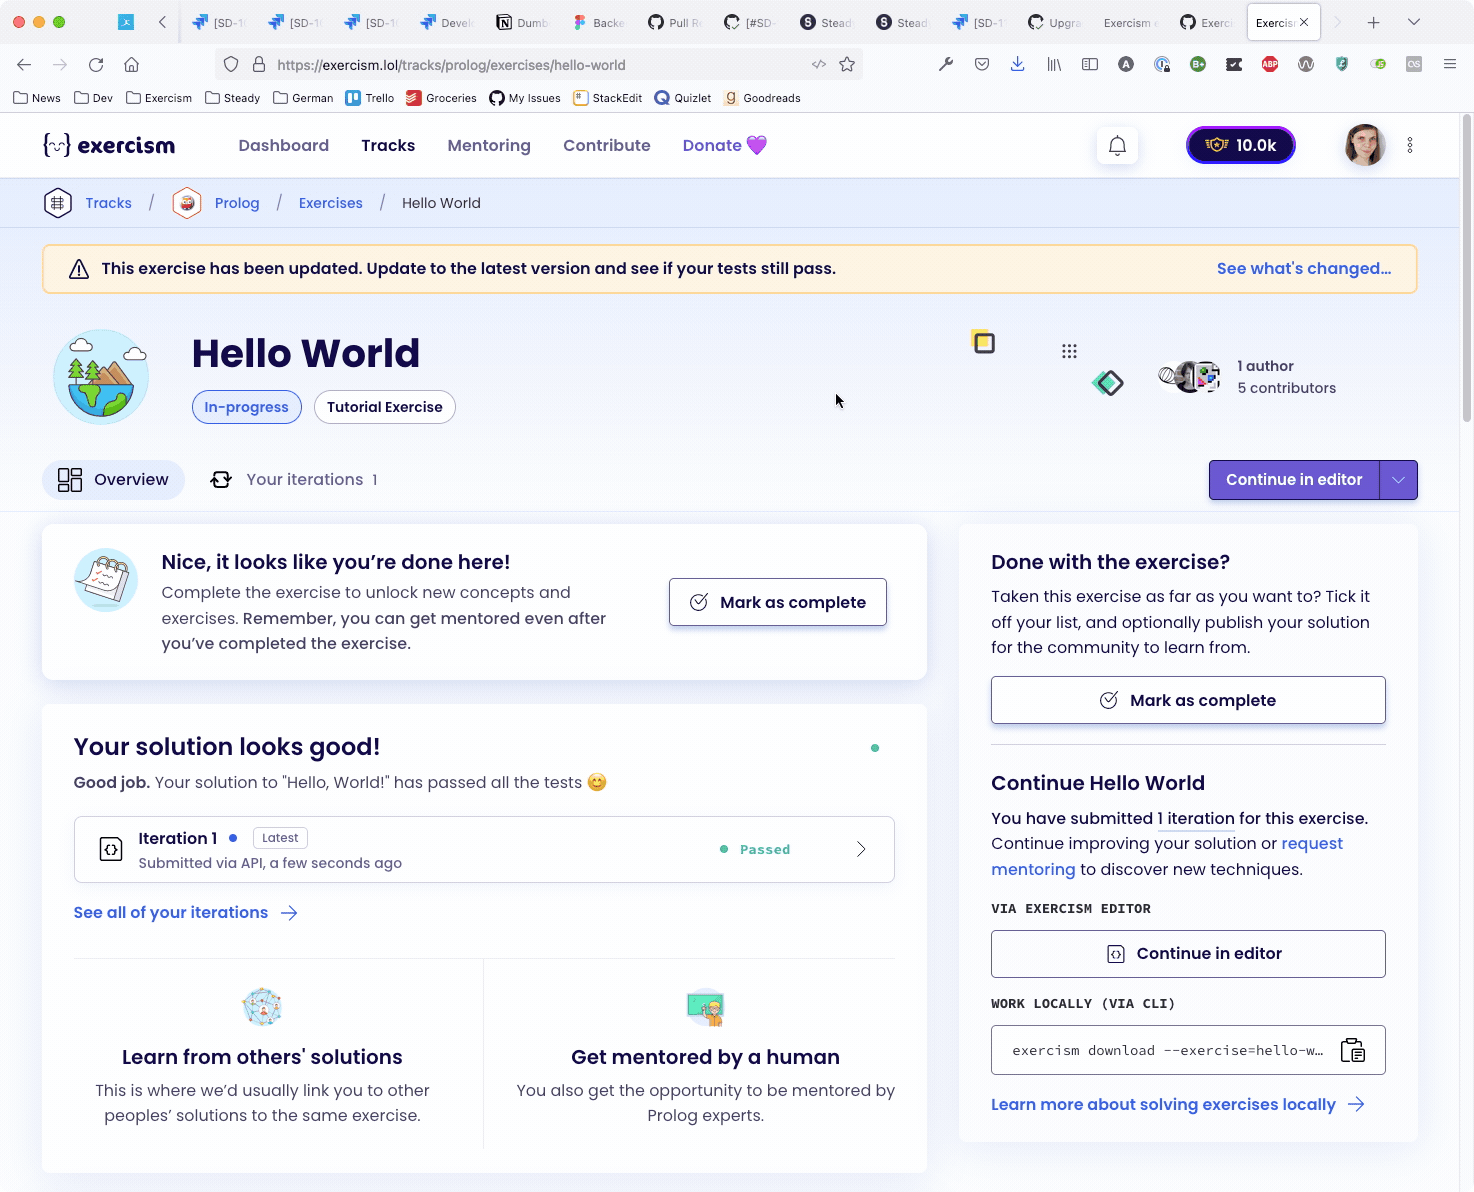List all tabs with the chevron
This screenshot has width=1474, height=1192.
(1414, 22)
